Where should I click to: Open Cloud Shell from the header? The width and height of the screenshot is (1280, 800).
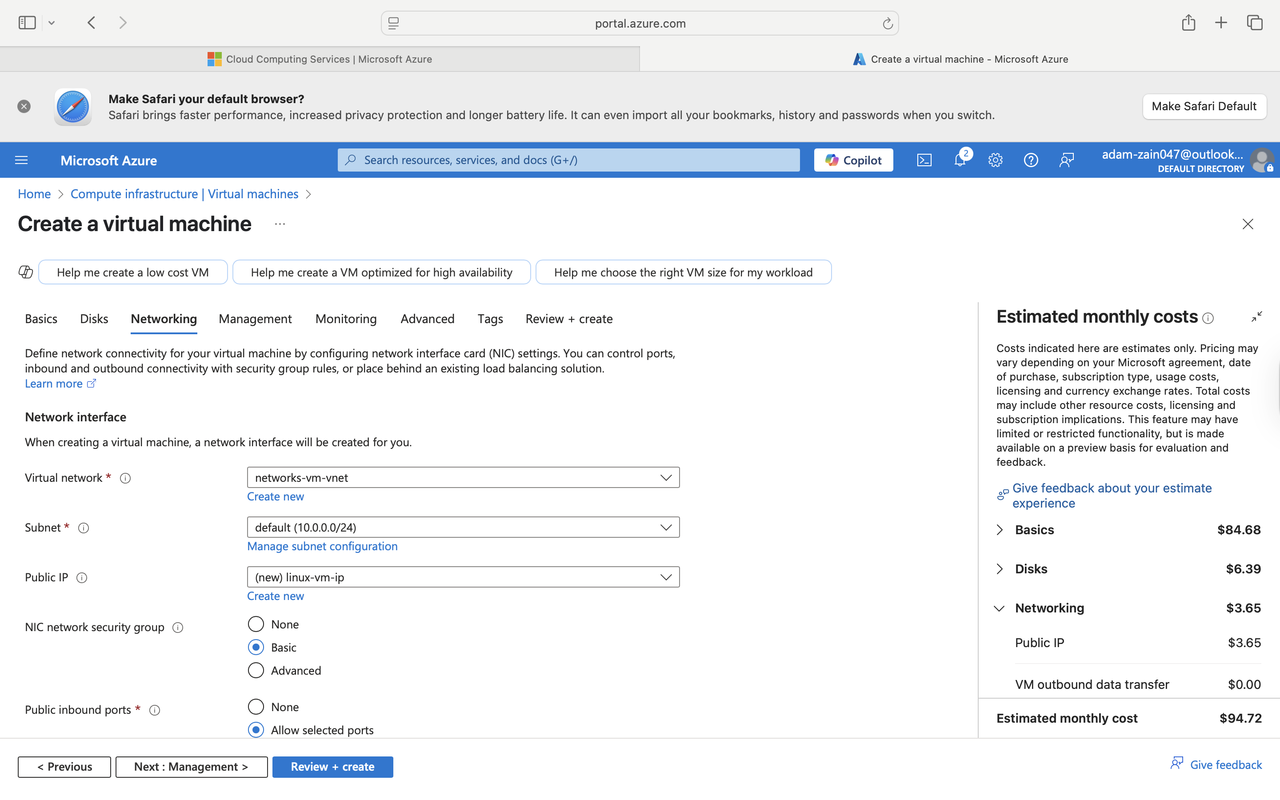924,160
